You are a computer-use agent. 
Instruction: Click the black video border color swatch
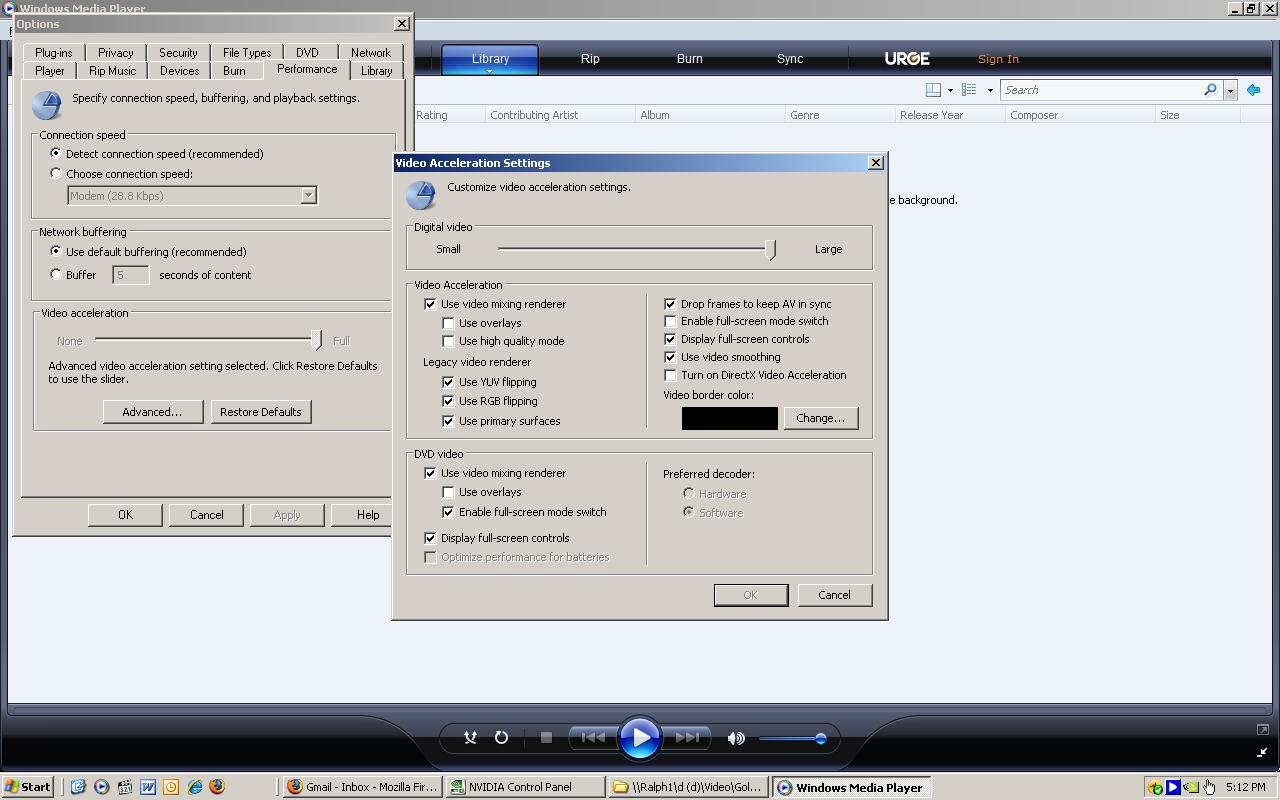[x=729, y=418]
